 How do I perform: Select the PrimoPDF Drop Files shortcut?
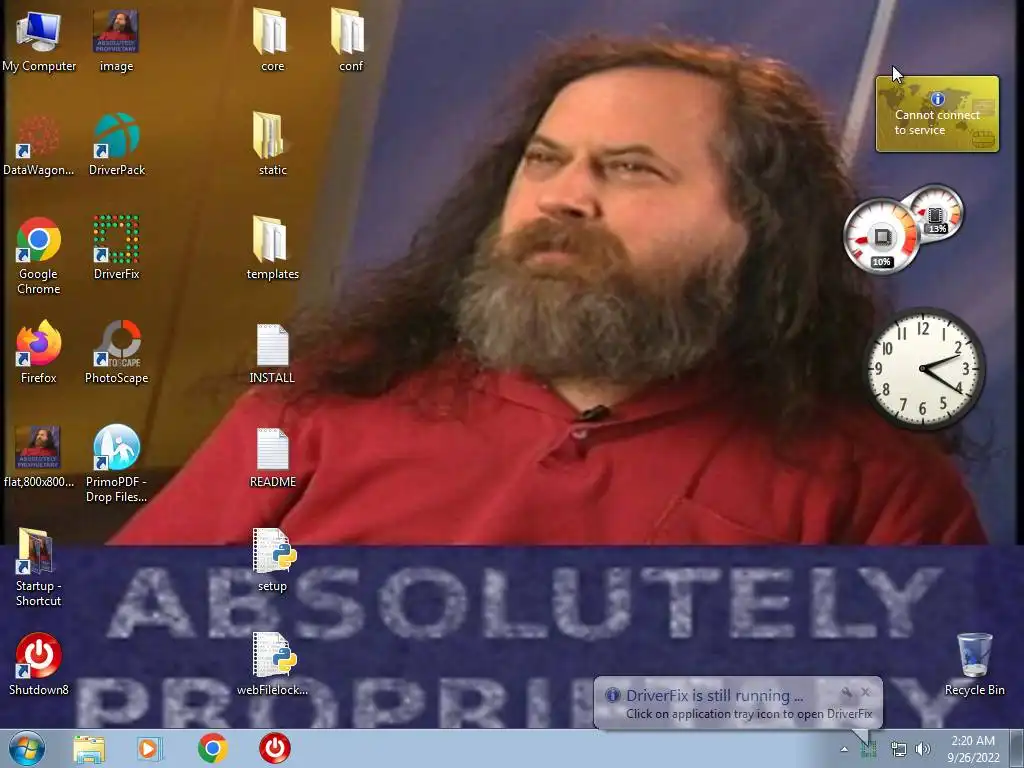[116, 464]
